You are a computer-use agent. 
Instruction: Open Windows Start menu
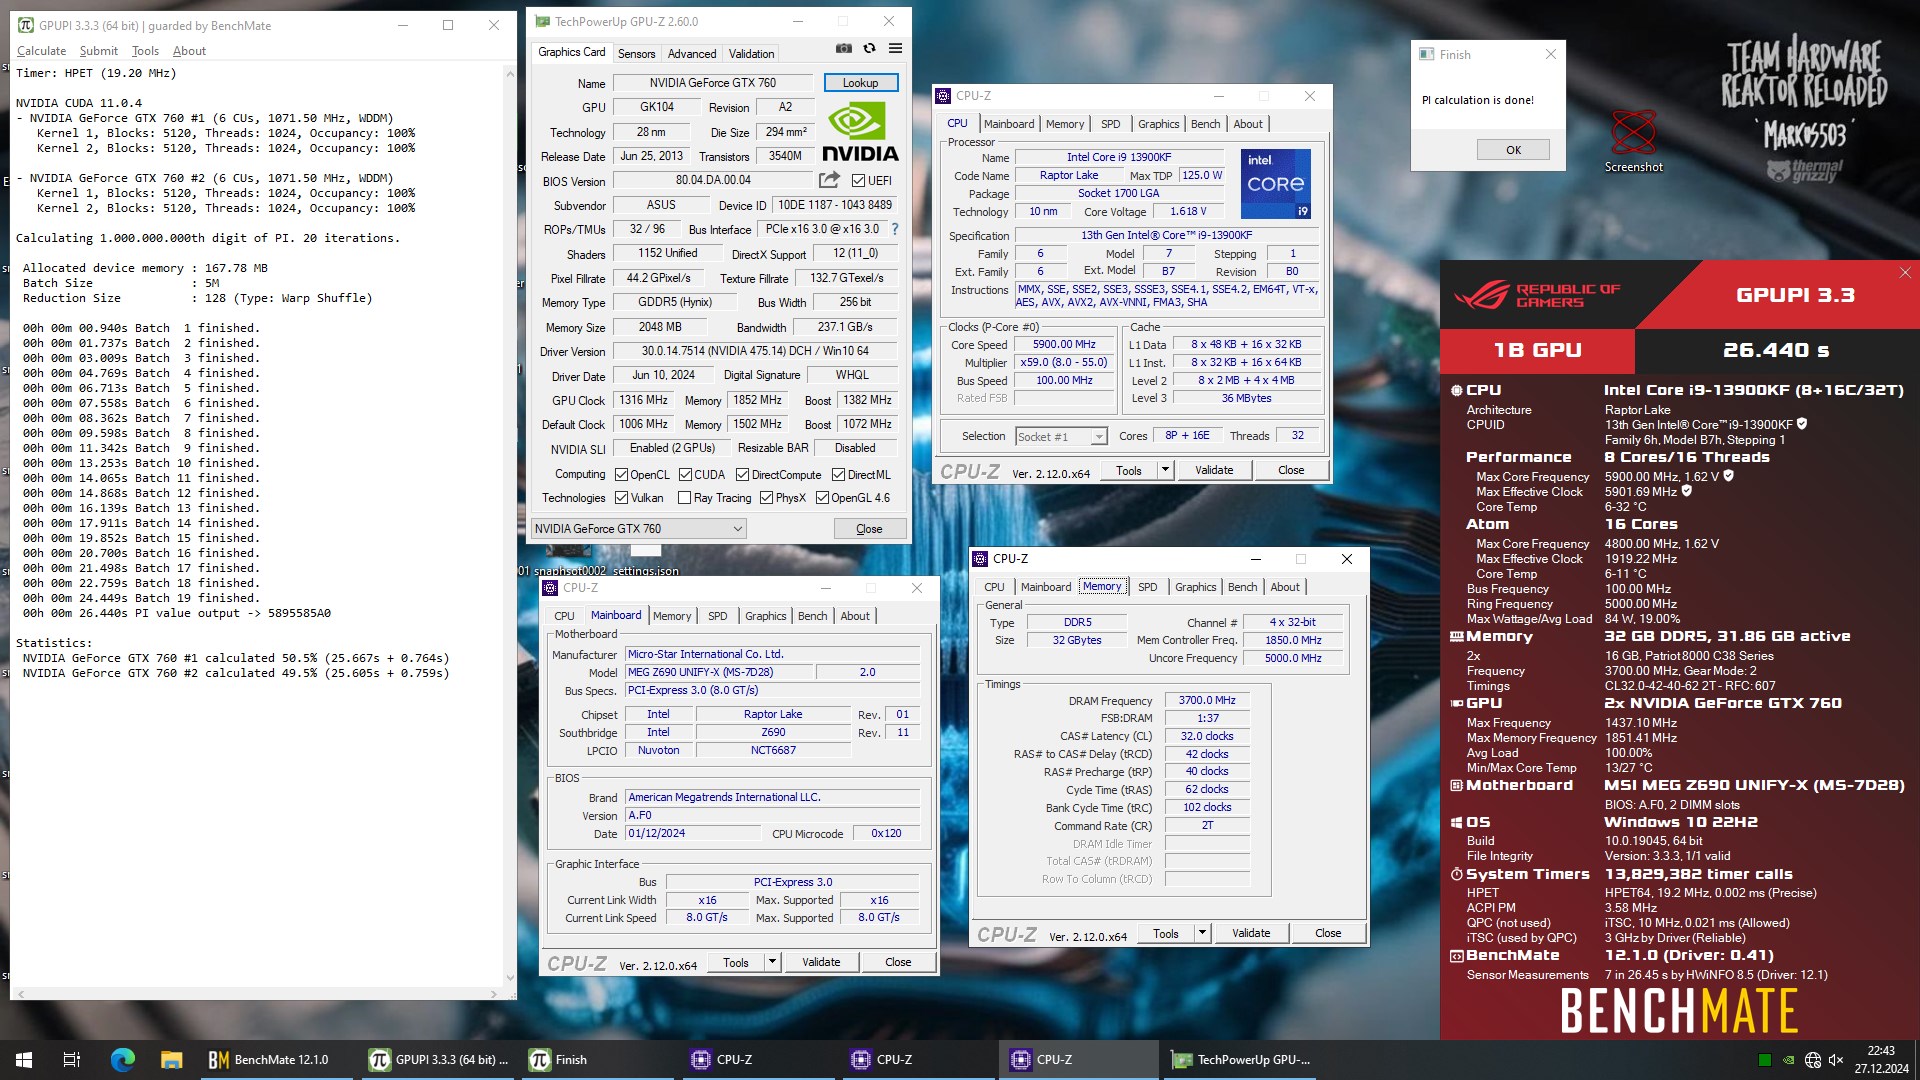tap(24, 1060)
